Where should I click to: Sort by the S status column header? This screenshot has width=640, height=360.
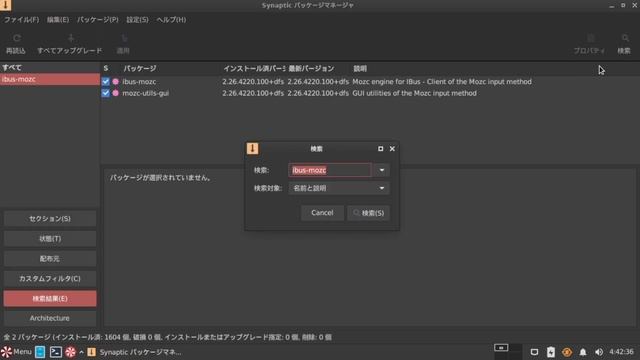[106, 68]
